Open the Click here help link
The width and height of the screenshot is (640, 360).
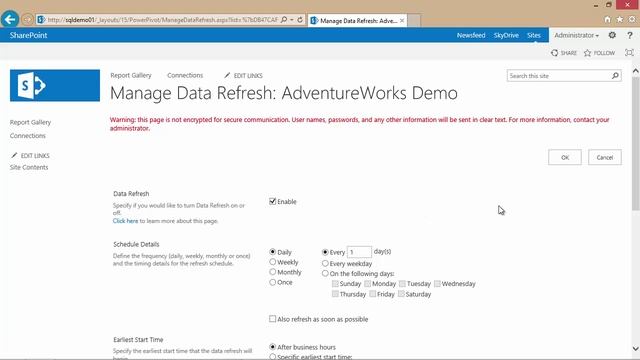(x=125, y=221)
